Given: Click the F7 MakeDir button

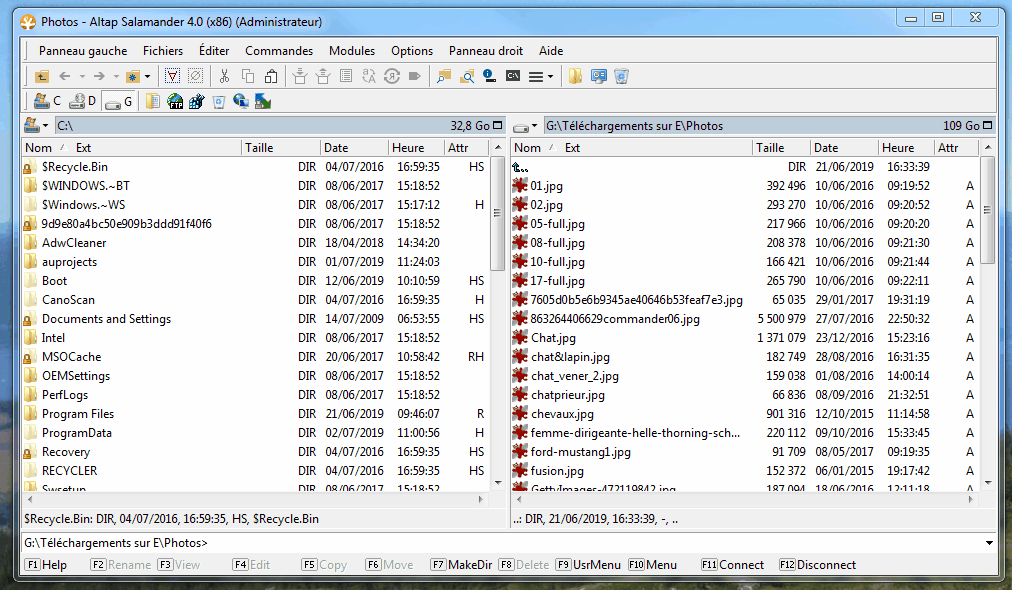Looking at the screenshot, I should click(461, 565).
